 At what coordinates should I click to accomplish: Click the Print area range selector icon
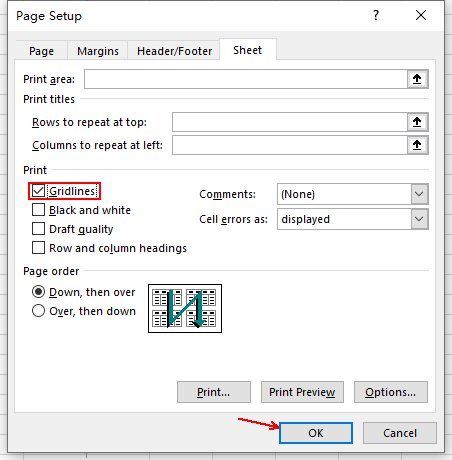[417, 79]
